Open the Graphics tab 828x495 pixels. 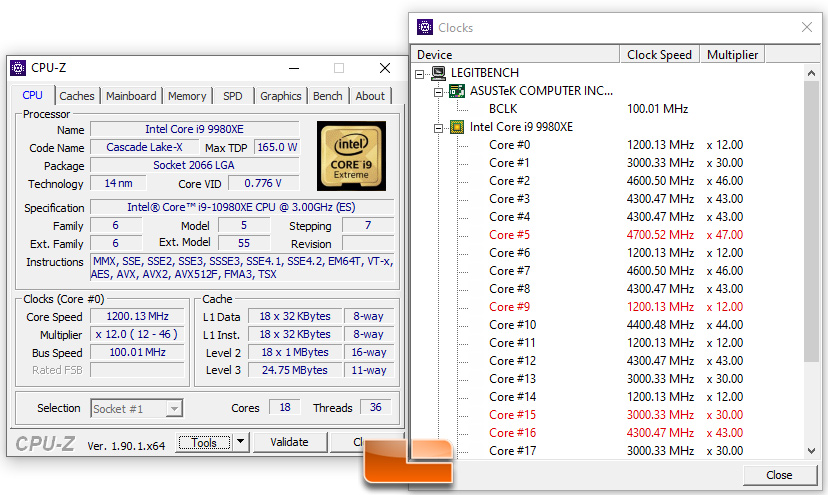280,96
